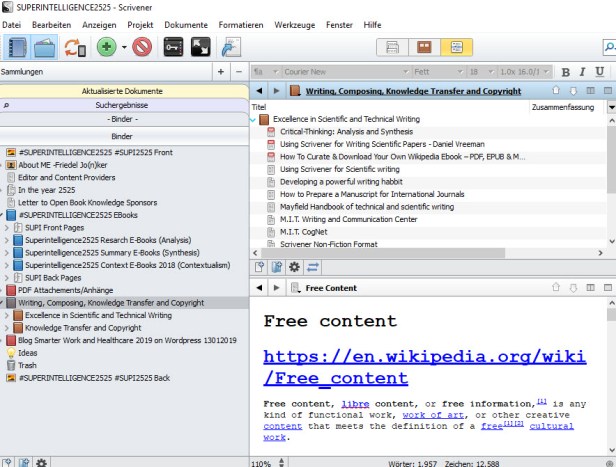616x467 pixels.
Task: Open the zoom percentage dropdown
Action: [266, 462]
